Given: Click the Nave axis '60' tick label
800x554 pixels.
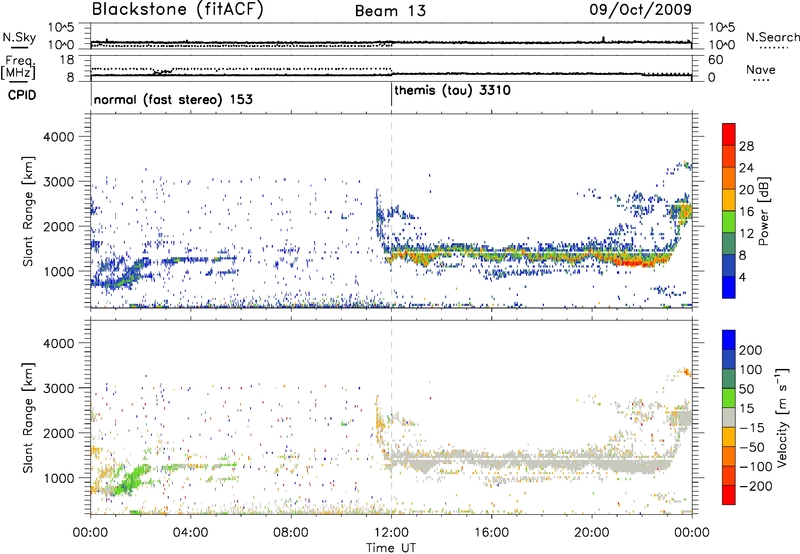Looking at the screenshot, I should coord(715,60).
